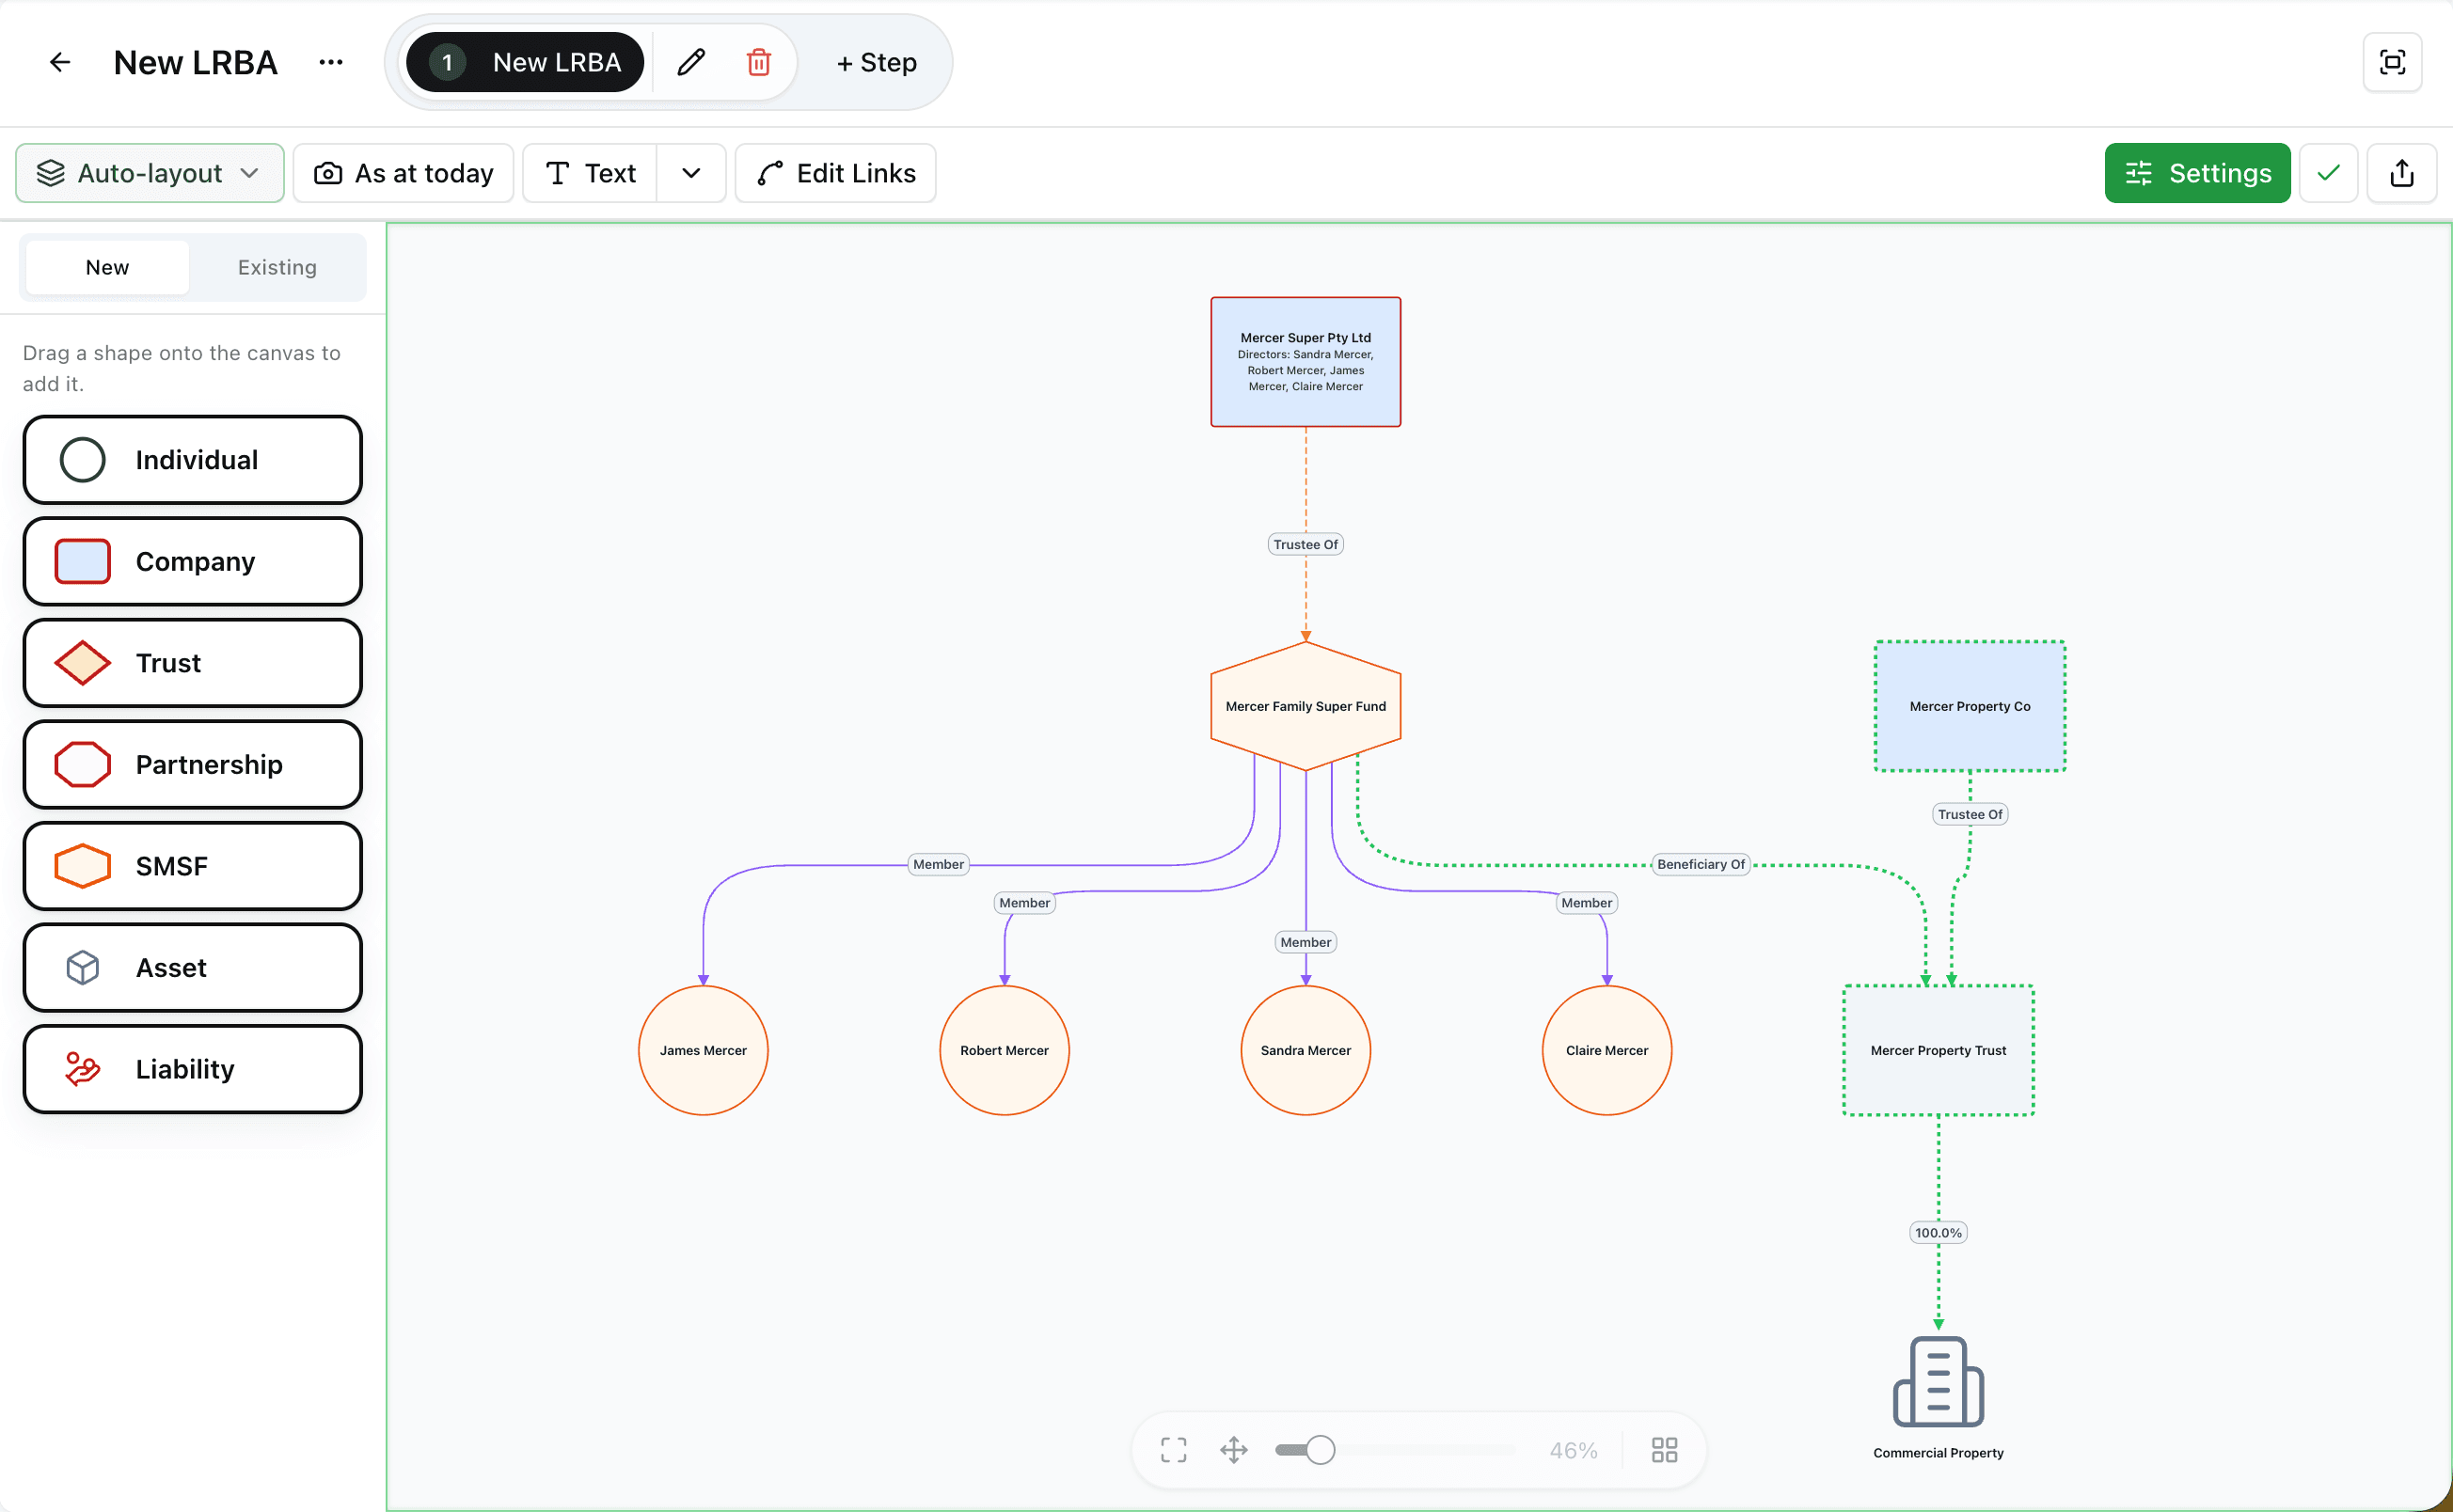Click the Mercer Family Super Fund node
Image resolution: width=2453 pixels, height=1512 pixels.
point(1305,706)
